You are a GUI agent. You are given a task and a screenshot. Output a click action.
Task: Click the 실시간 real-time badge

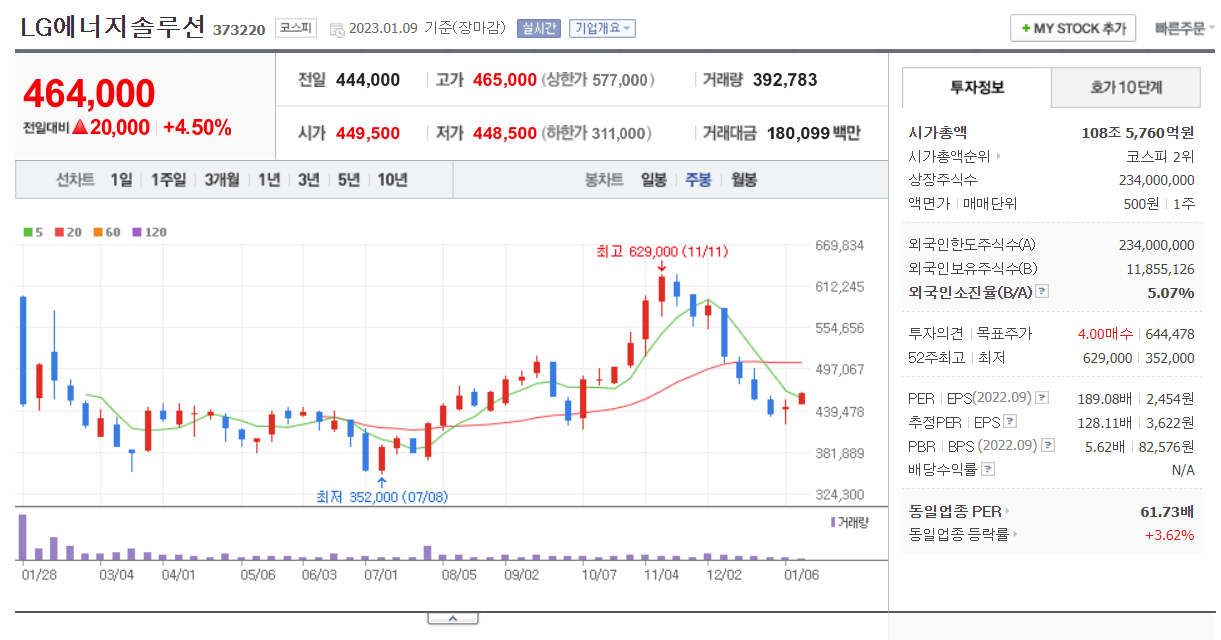click(539, 29)
